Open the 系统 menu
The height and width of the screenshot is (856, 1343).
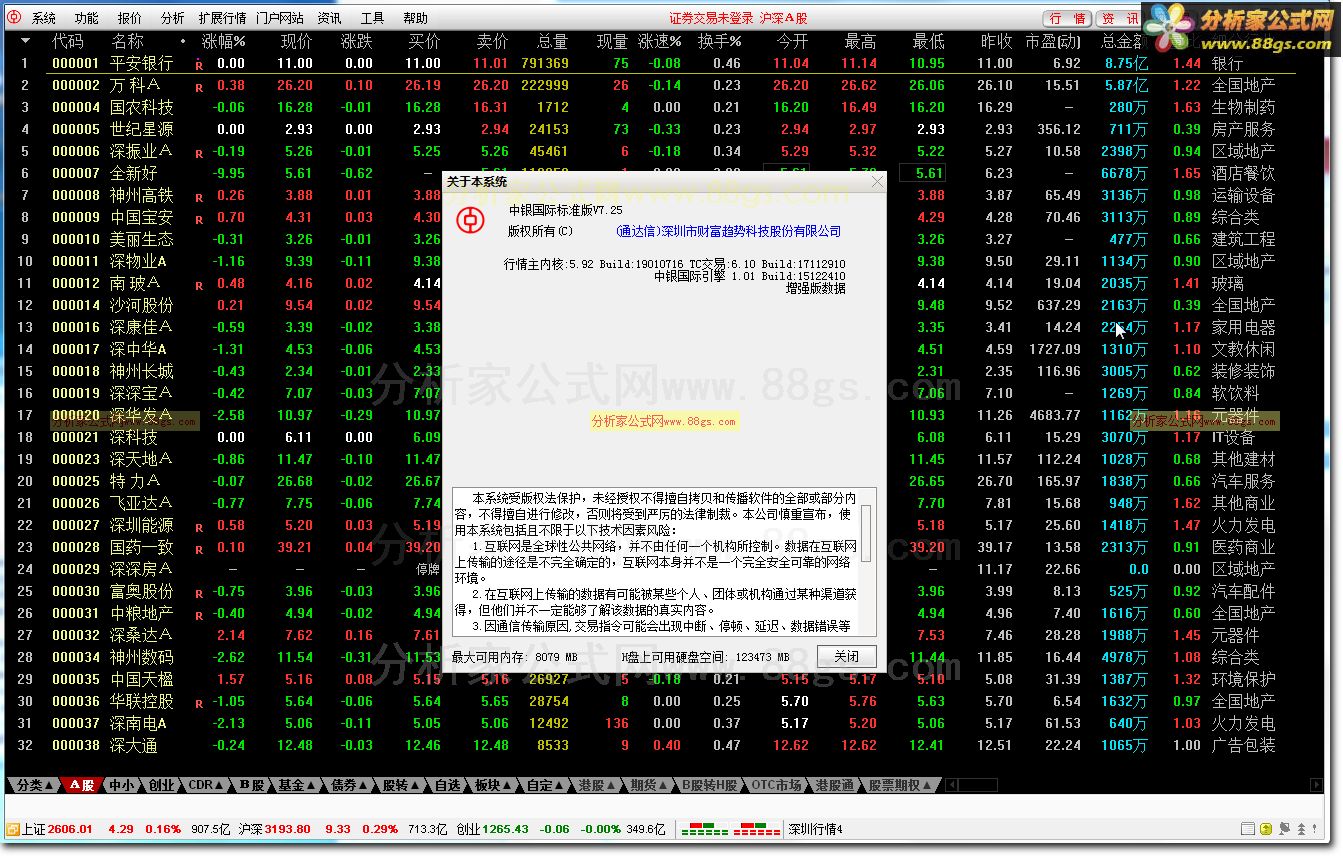tap(43, 18)
